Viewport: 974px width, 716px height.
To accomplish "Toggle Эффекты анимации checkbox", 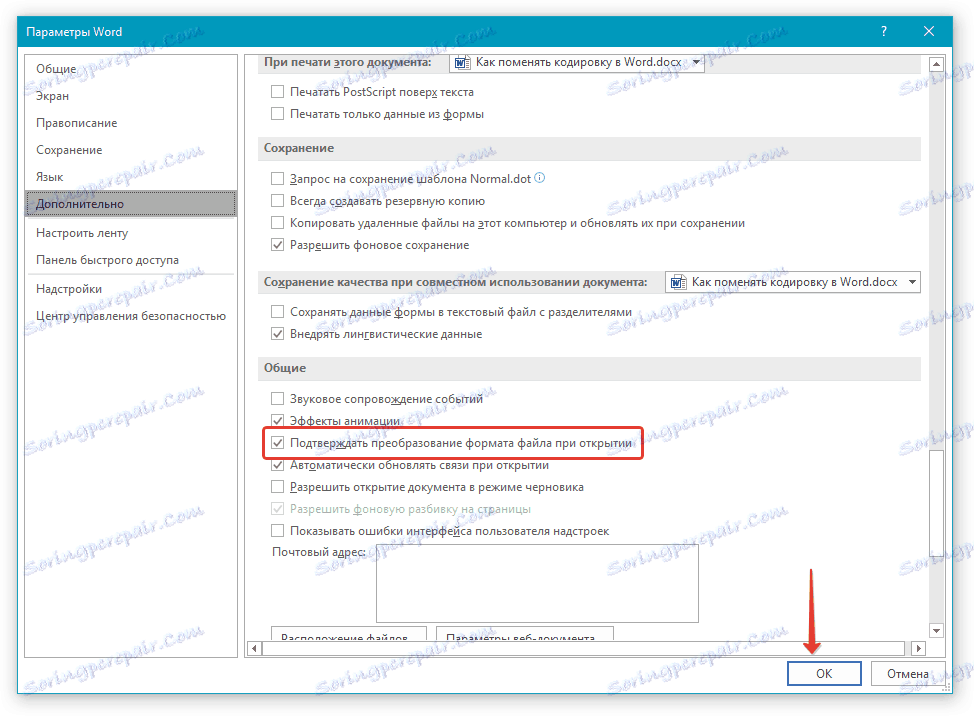I will click(278, 420).
